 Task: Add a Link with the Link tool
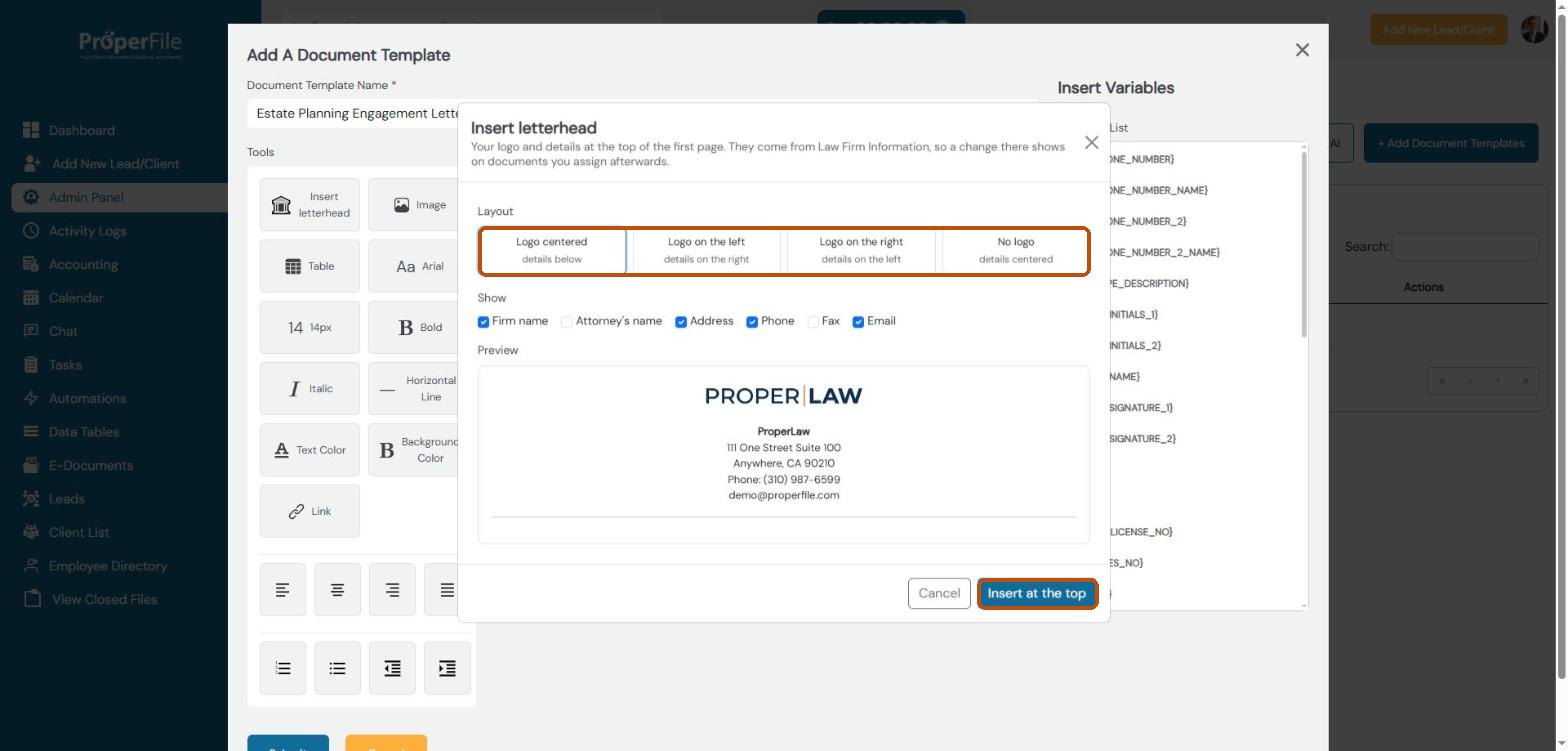[310, 511]
